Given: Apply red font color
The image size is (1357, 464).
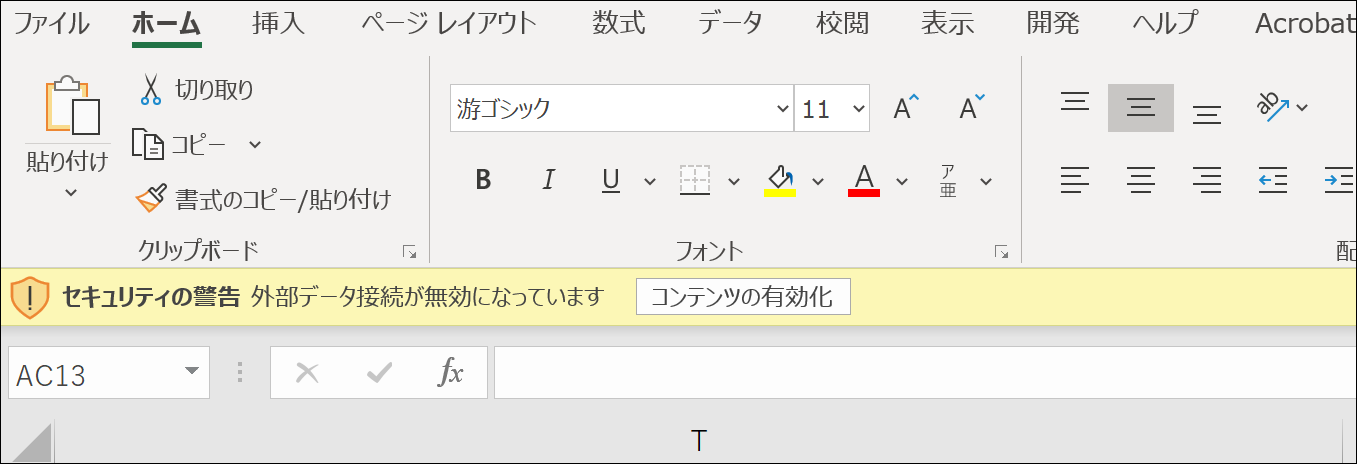Looking at the screenshot, I should point(864,180).
